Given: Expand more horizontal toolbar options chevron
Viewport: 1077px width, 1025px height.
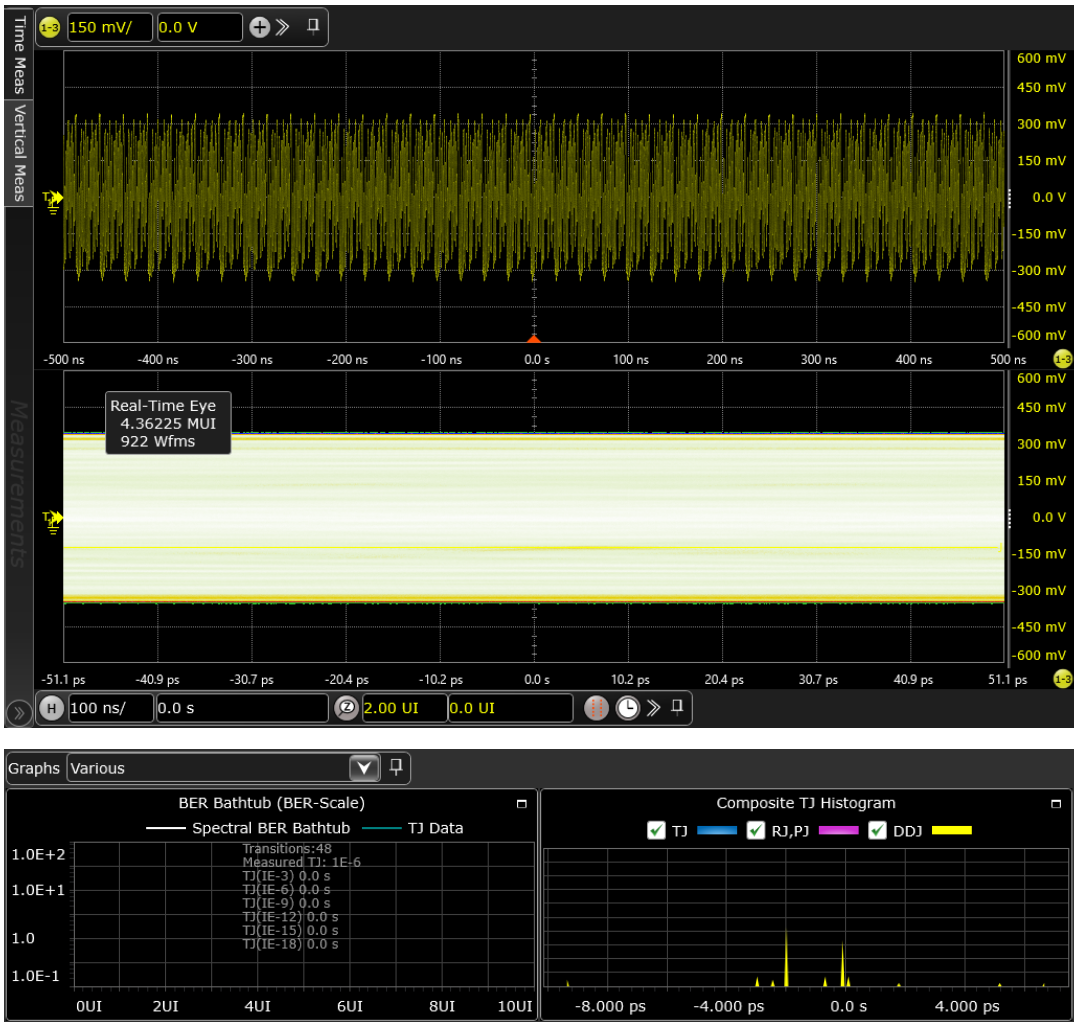Looking at the screenshot, I should [653, 708].
